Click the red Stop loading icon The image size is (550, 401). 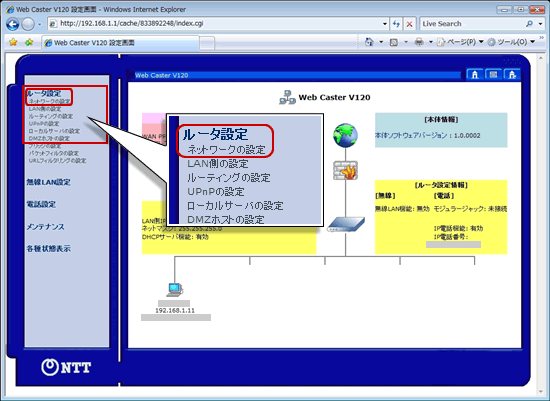coord(409,24)
